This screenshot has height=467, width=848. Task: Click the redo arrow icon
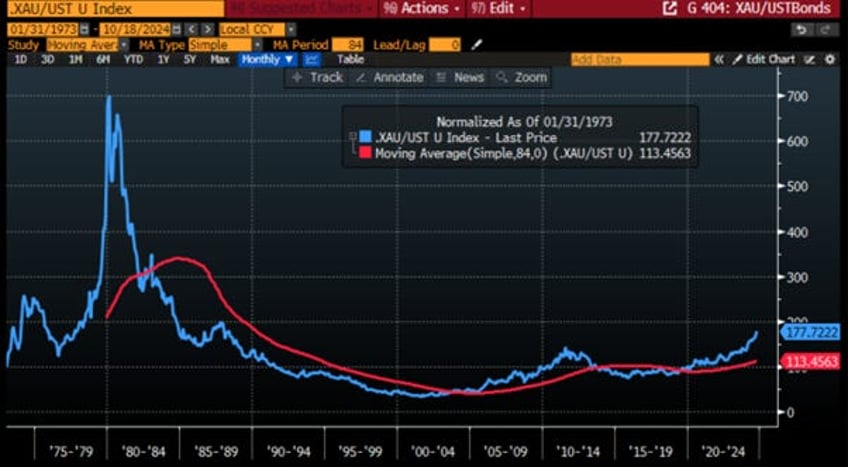coord(827,29)
